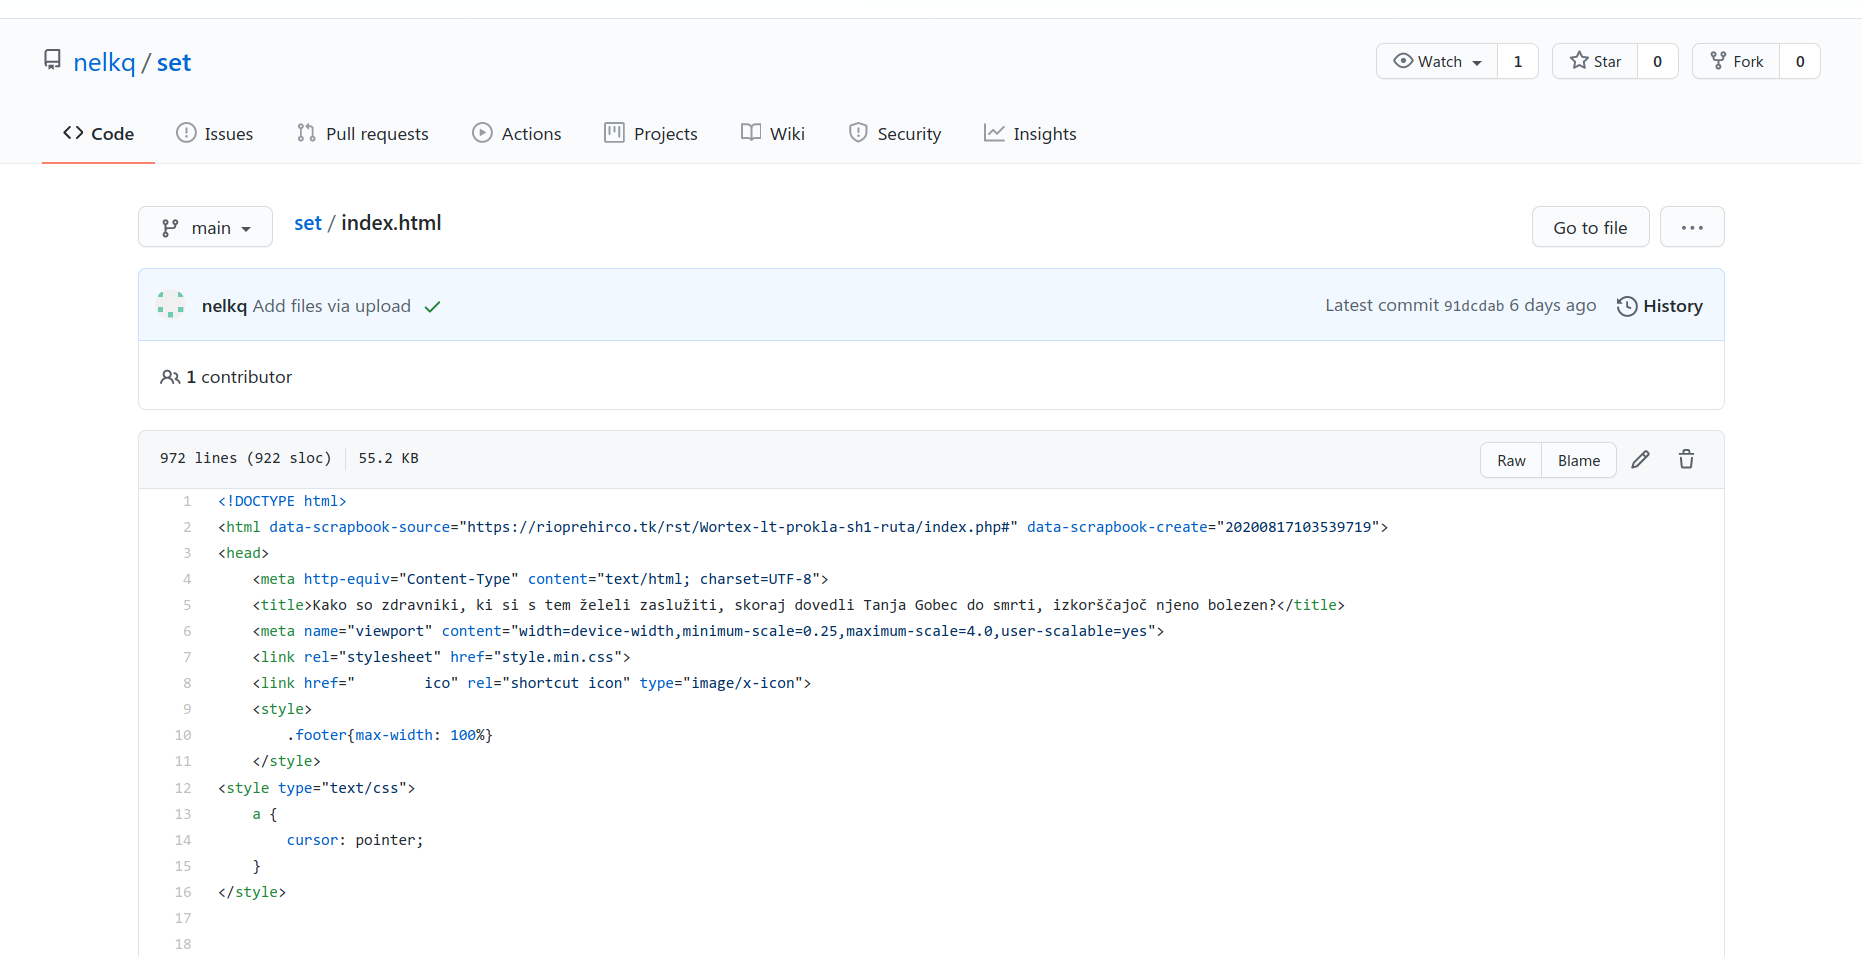1862x957 pixels.
Task: Open the Blame view
Action: 1579,460
